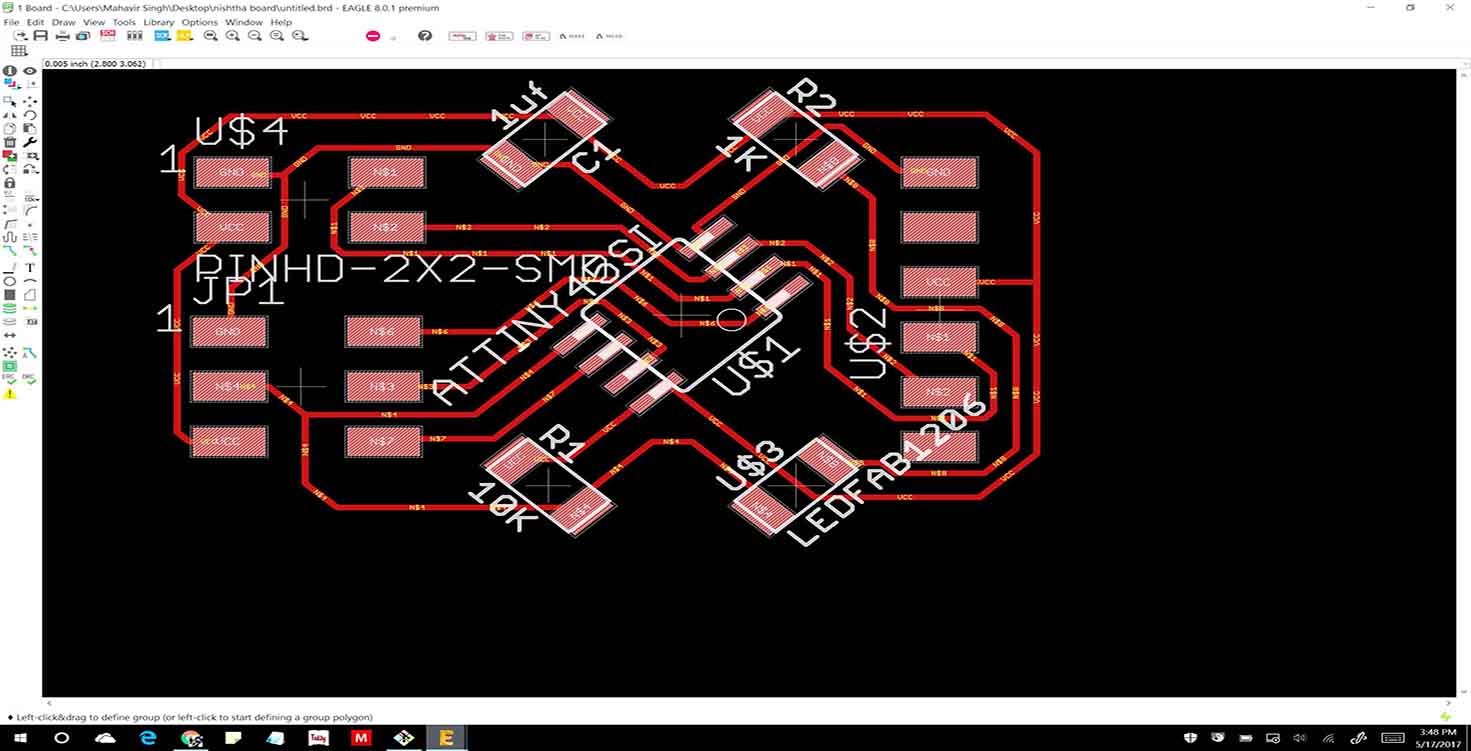1471x751 pixels.
Task: Click the Print toolbar icon
Action: coord(62,36)
